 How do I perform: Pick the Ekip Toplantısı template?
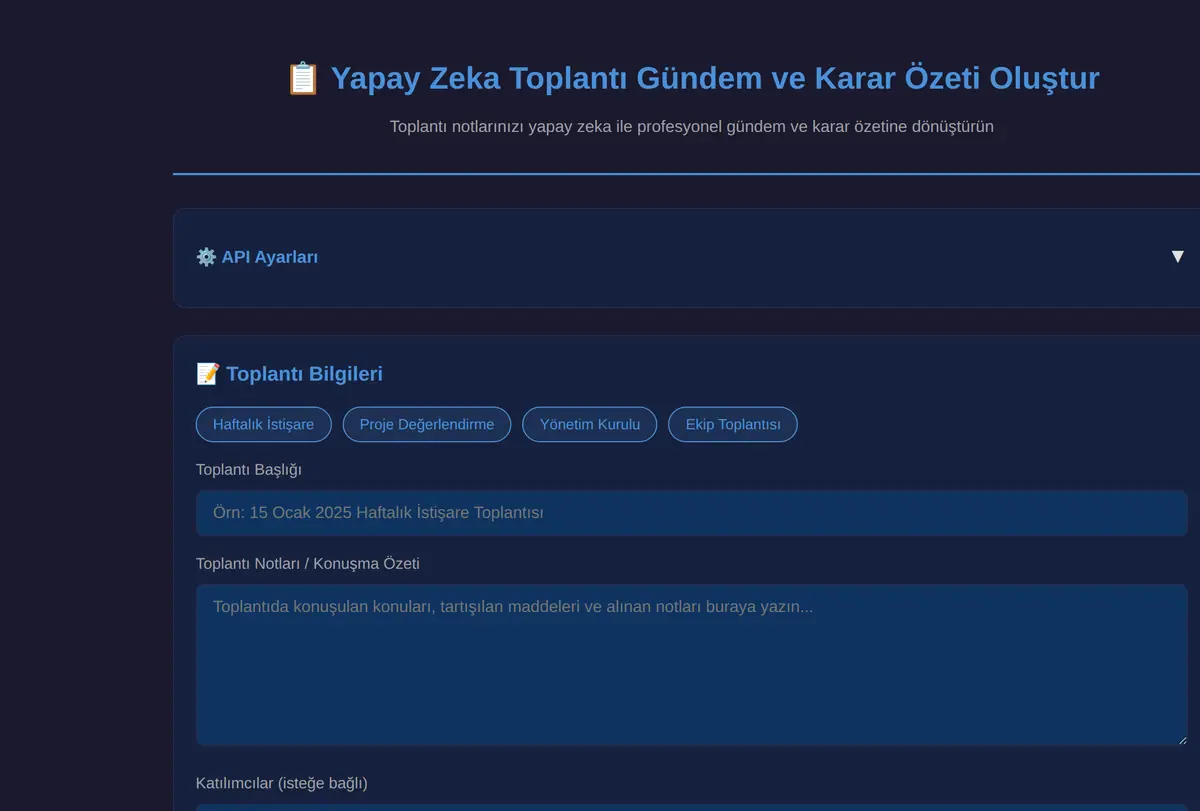[733, 424]
